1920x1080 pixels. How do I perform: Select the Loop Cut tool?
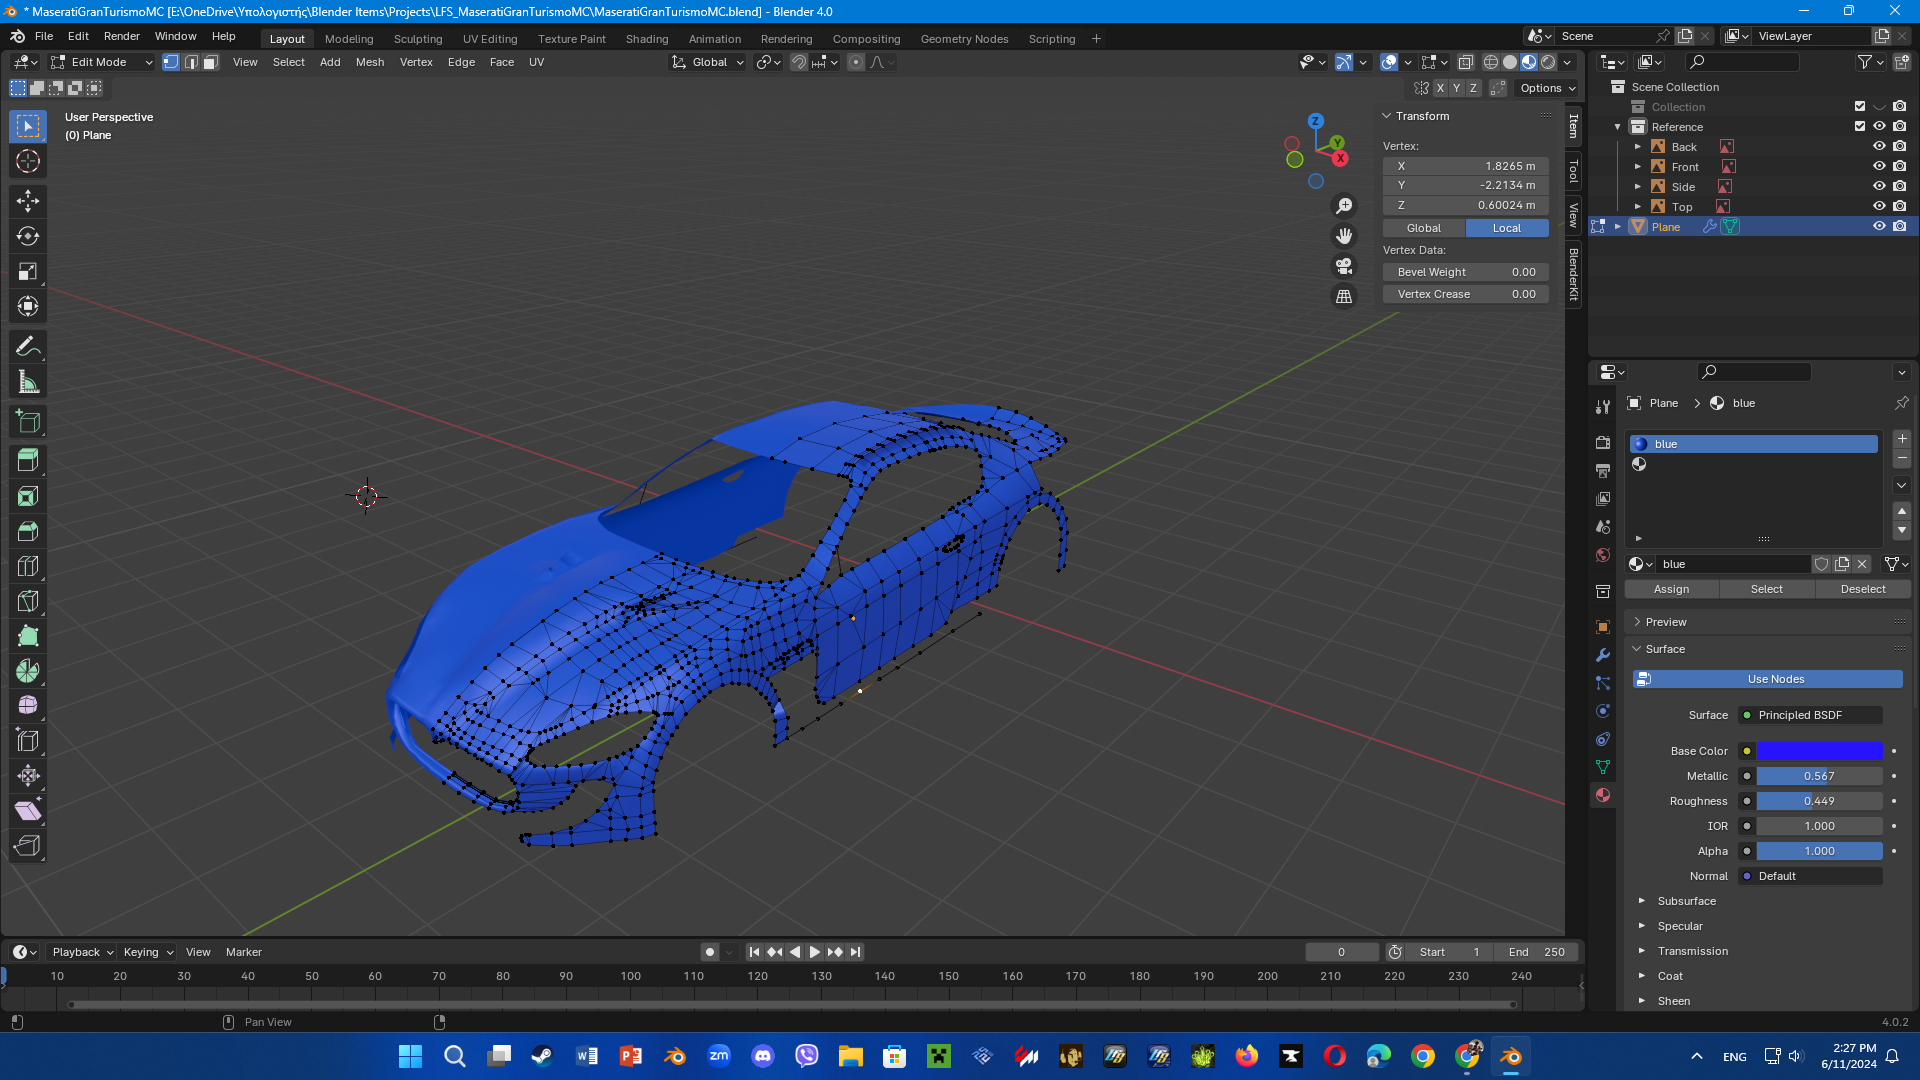(x=28, y=566)
